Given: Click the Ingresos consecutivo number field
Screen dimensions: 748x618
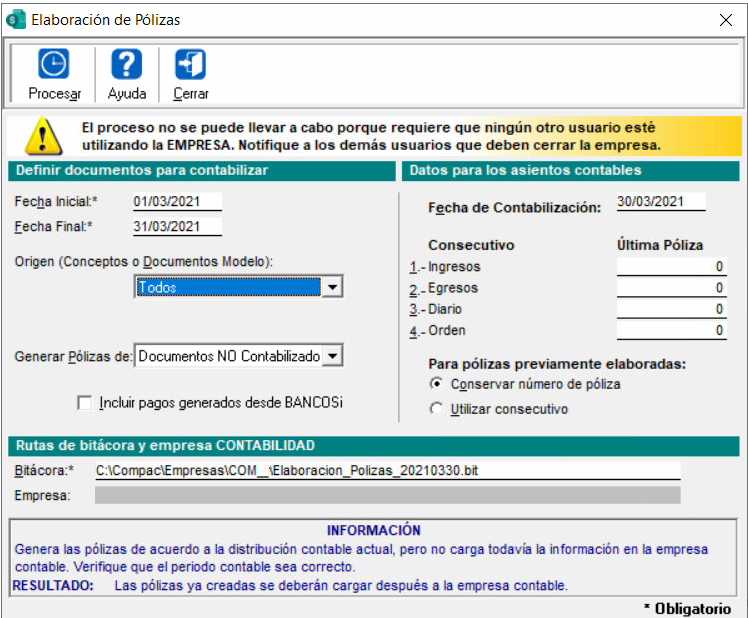Looking at the screenshot, I should [671, 267].
